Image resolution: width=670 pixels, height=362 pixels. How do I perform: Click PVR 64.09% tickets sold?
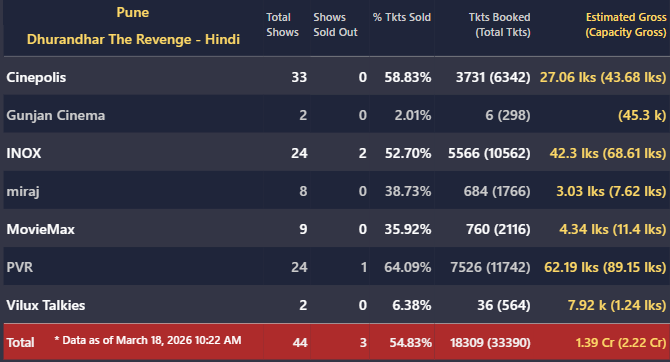coord(408,268)
